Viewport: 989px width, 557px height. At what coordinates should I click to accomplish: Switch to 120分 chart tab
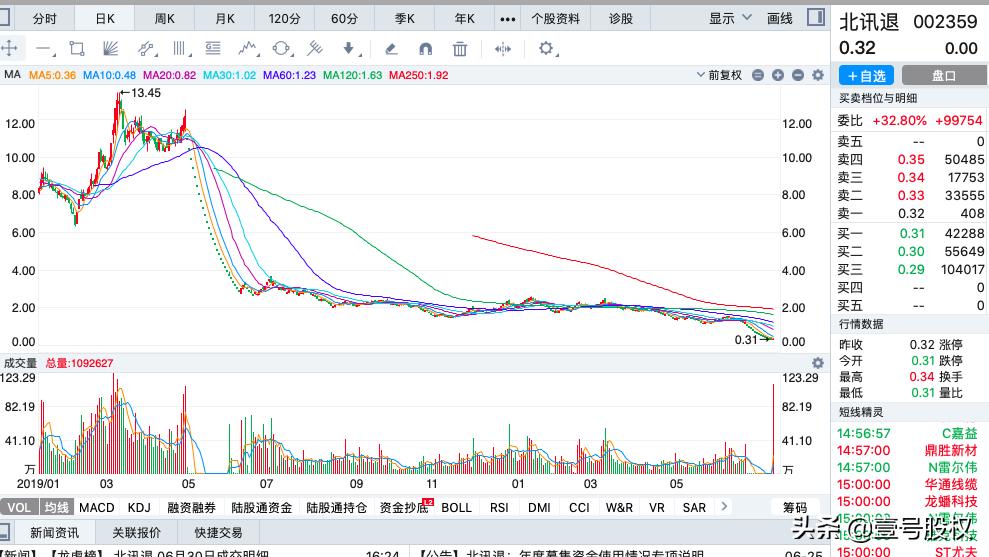[284, 19]
